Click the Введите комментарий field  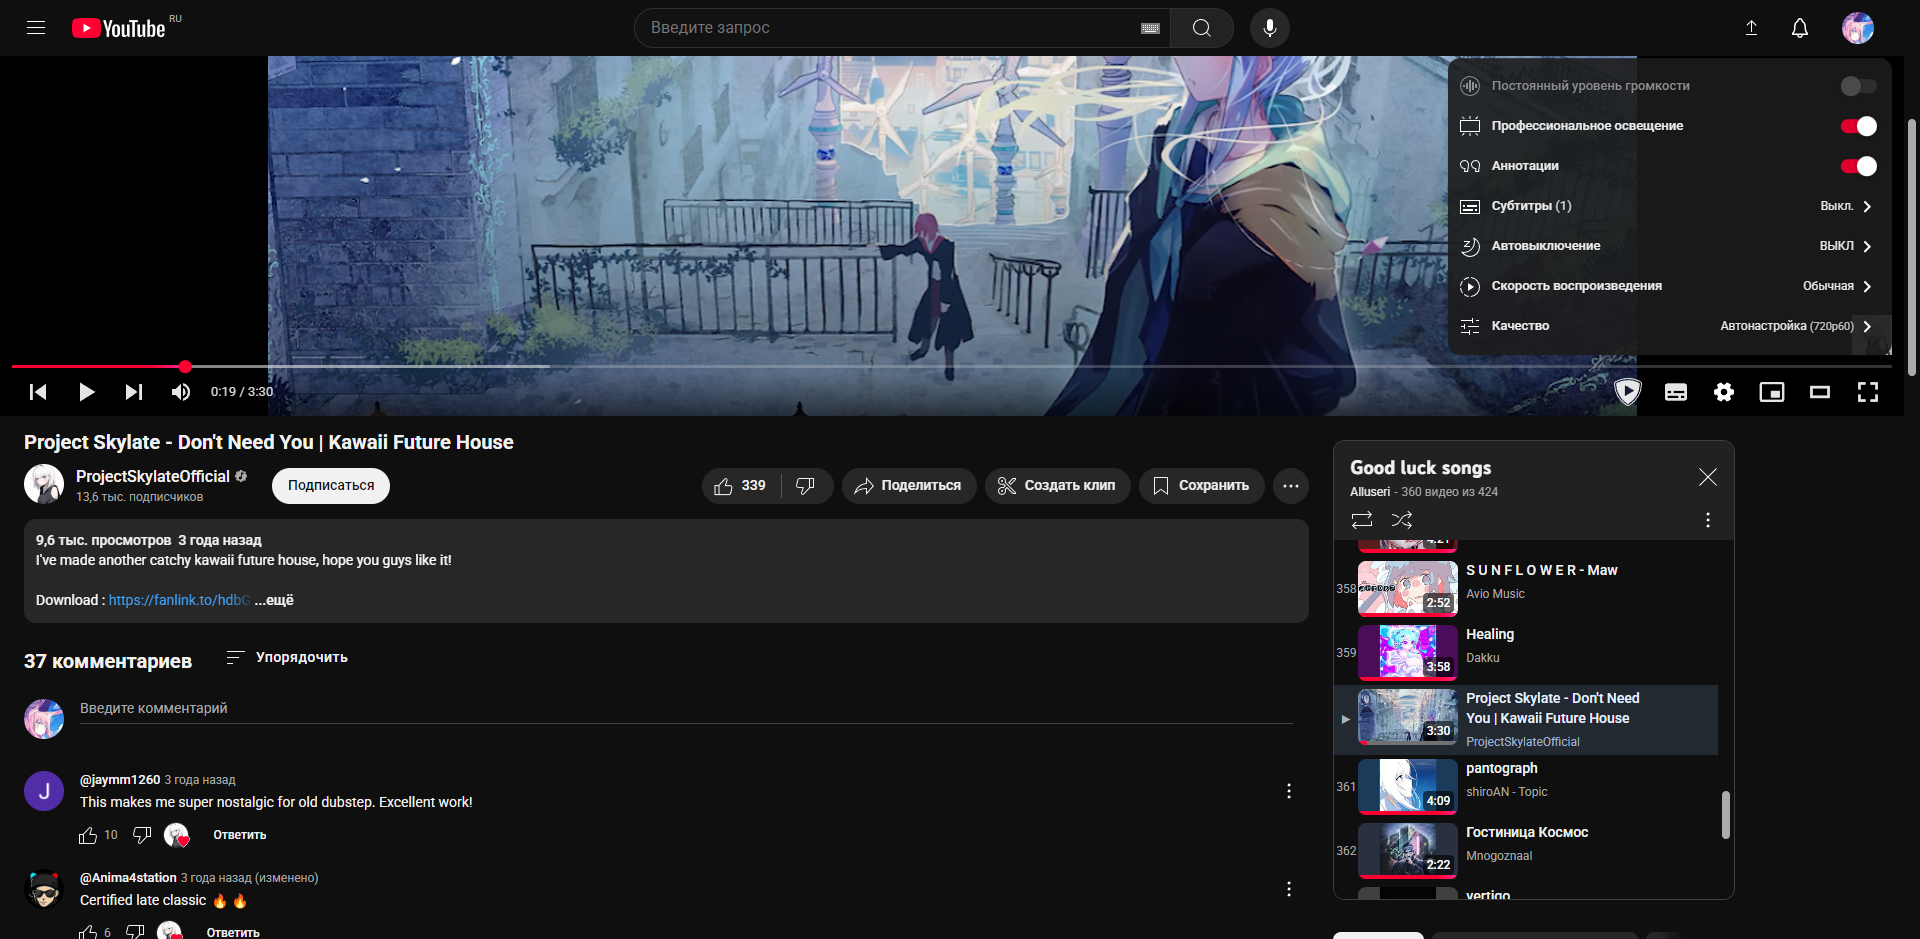pyautogui.click(x=686, y=708)
